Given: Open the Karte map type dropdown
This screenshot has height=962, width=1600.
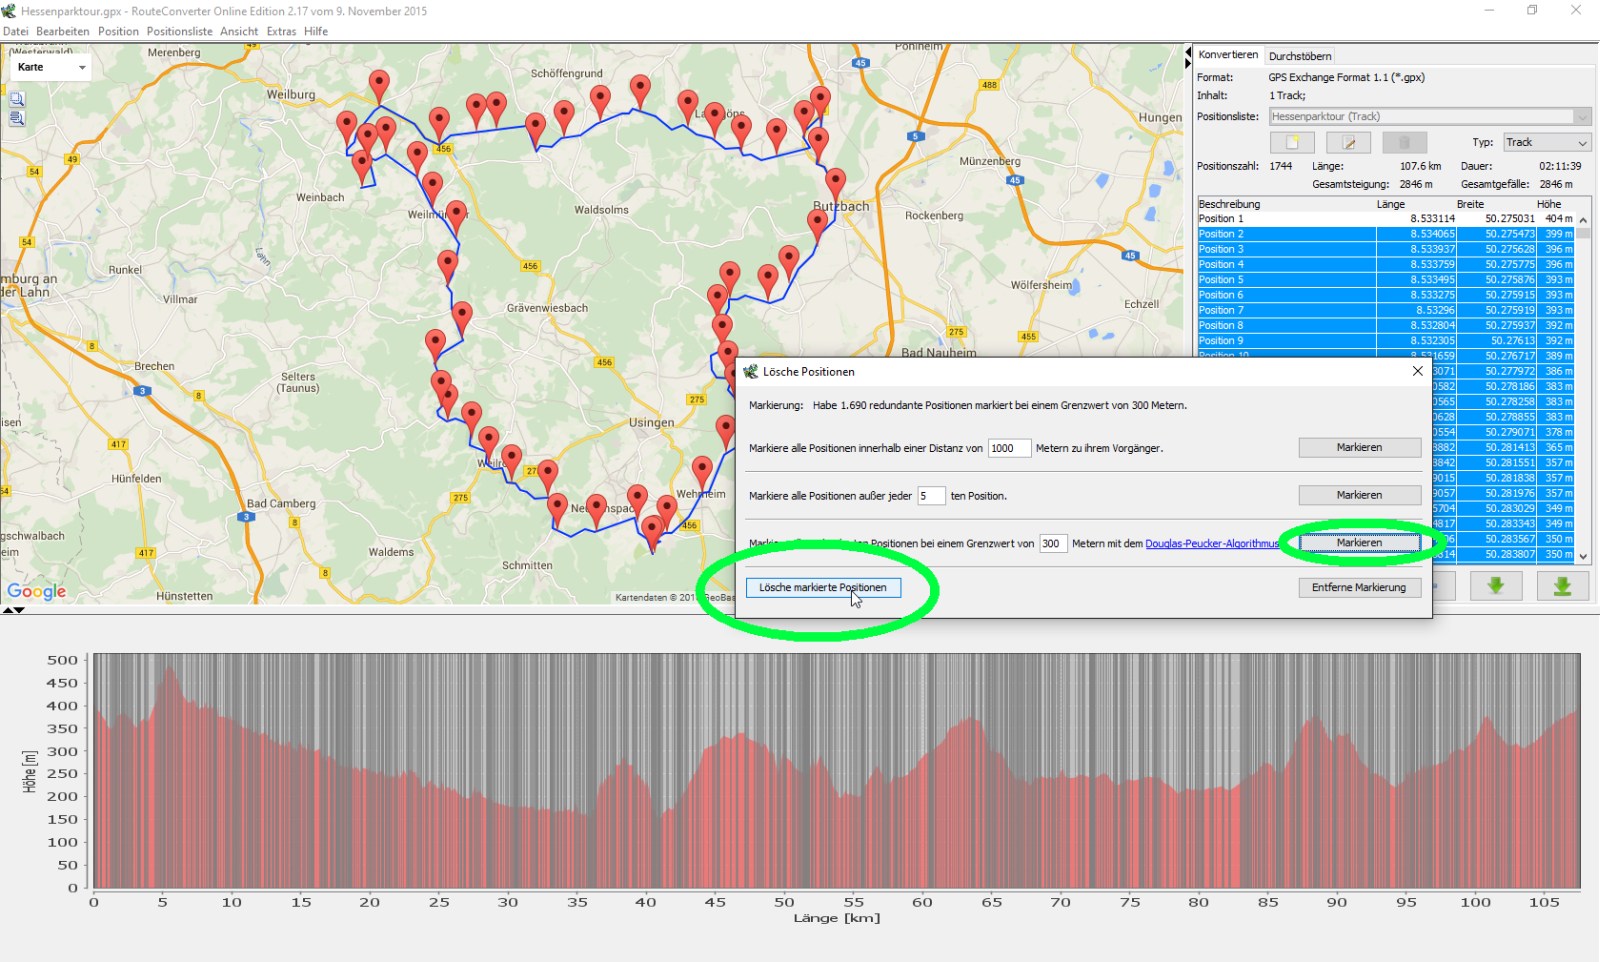Looking at the screenshot, I should pos(51,67).
